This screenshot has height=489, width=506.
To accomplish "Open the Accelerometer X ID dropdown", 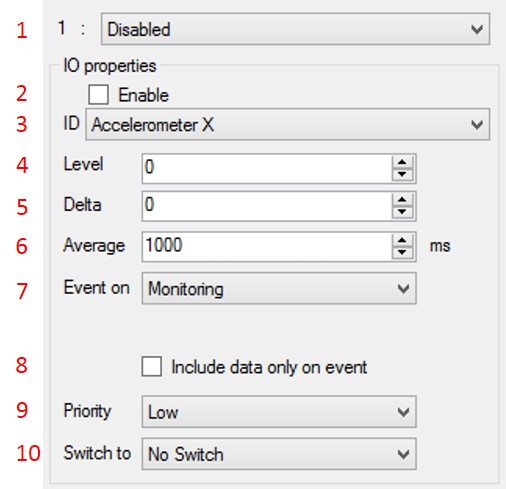I will (287, 124).
